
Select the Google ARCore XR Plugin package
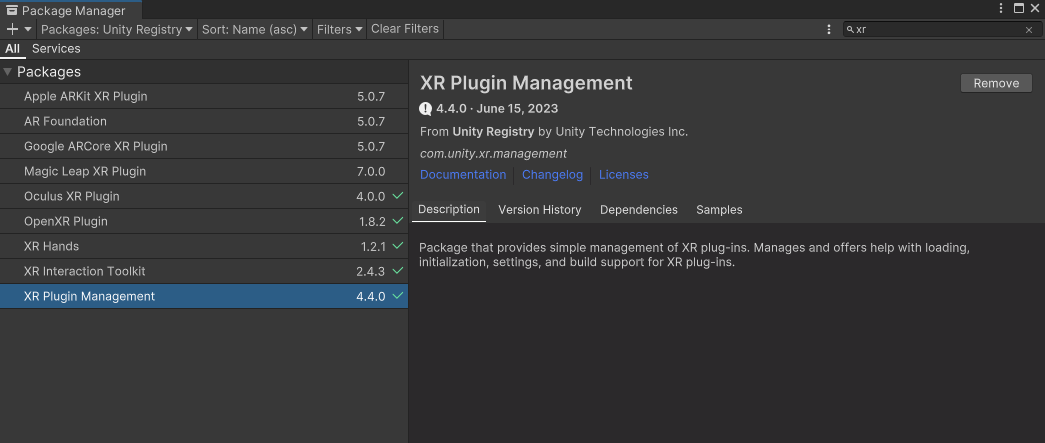click(204, 147)
